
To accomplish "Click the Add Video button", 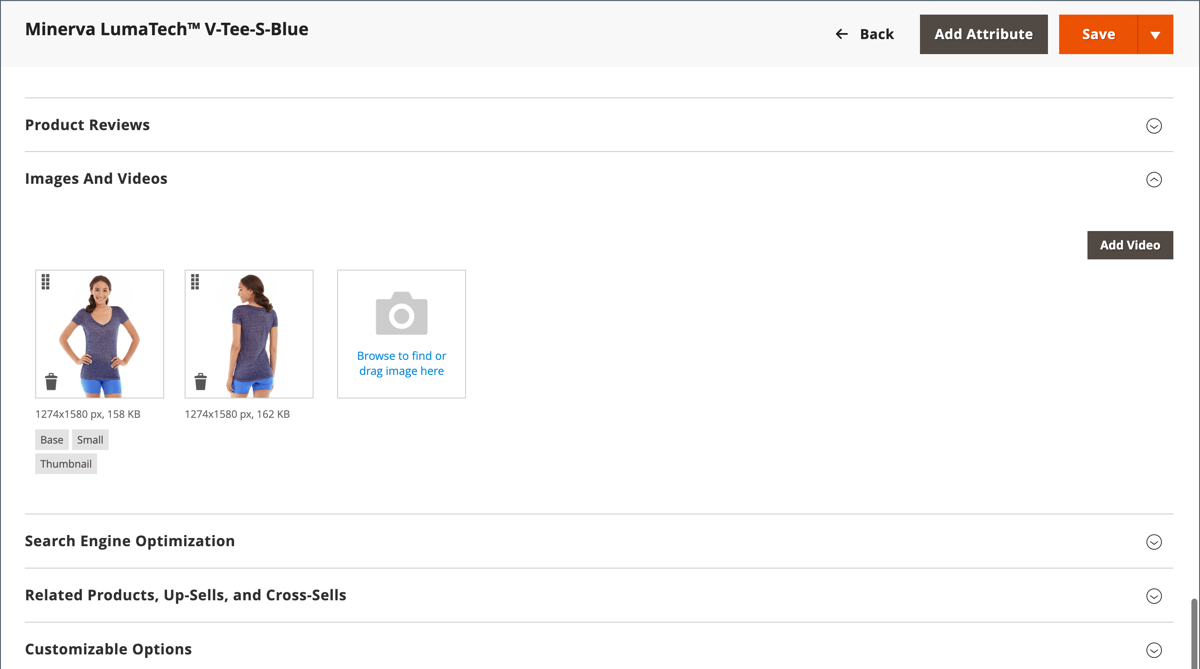I will click(x=1130, y=244).
